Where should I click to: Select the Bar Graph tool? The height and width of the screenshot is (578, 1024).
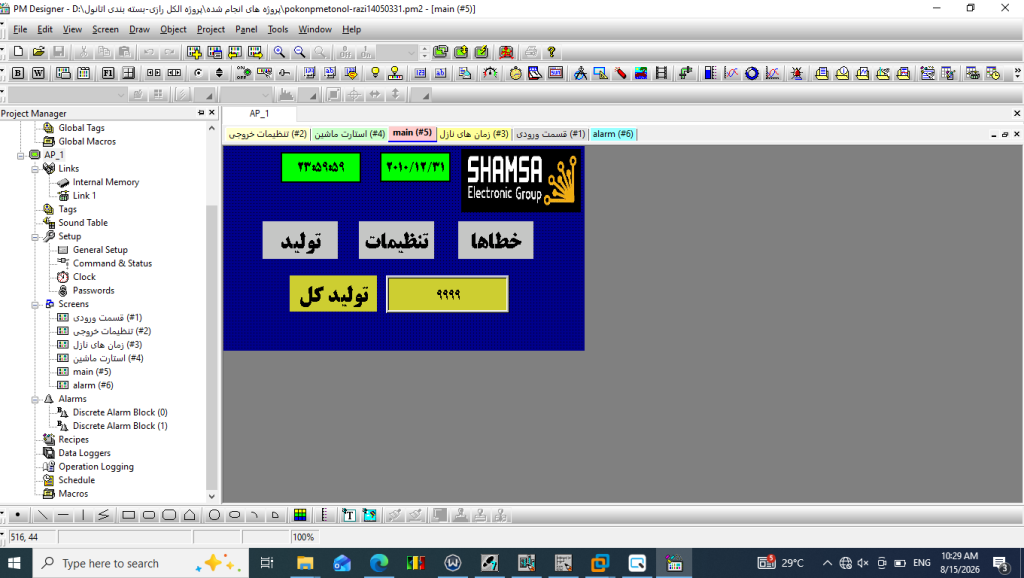pyautogui.click(x=711, y=73)
